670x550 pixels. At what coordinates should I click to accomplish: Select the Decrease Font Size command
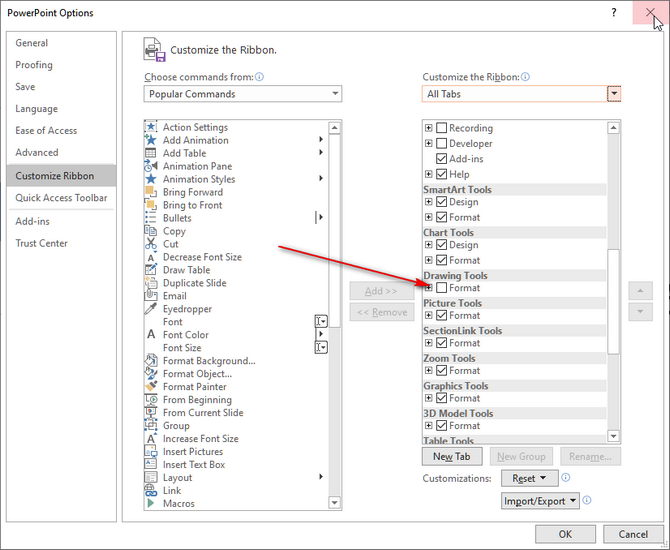[x=236, y=257]
